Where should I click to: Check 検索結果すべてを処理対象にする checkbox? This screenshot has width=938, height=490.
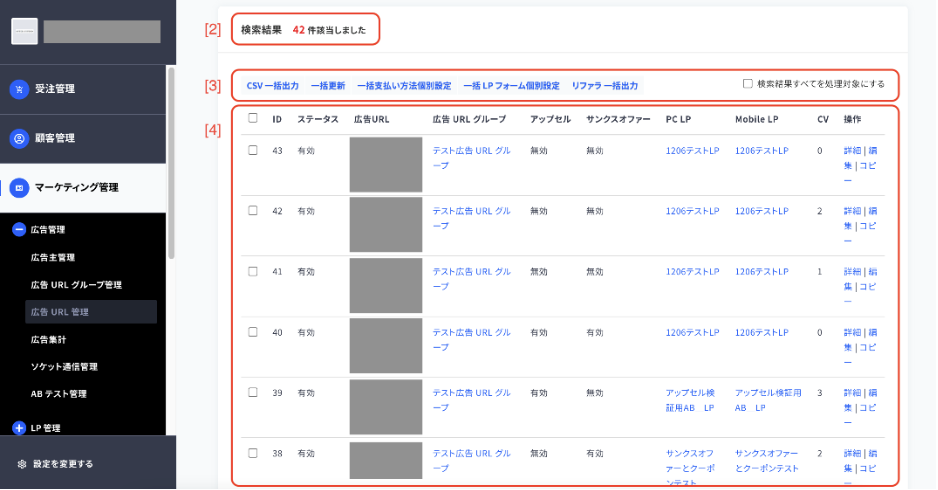747,84
